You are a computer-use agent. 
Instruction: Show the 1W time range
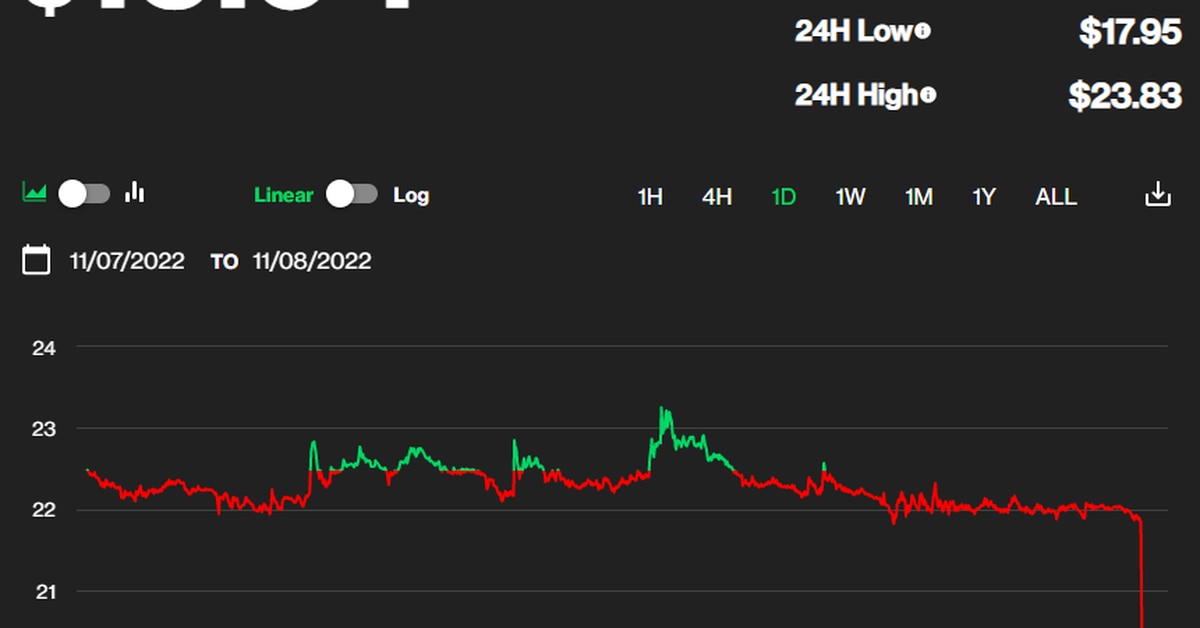[x=850, y=197]
